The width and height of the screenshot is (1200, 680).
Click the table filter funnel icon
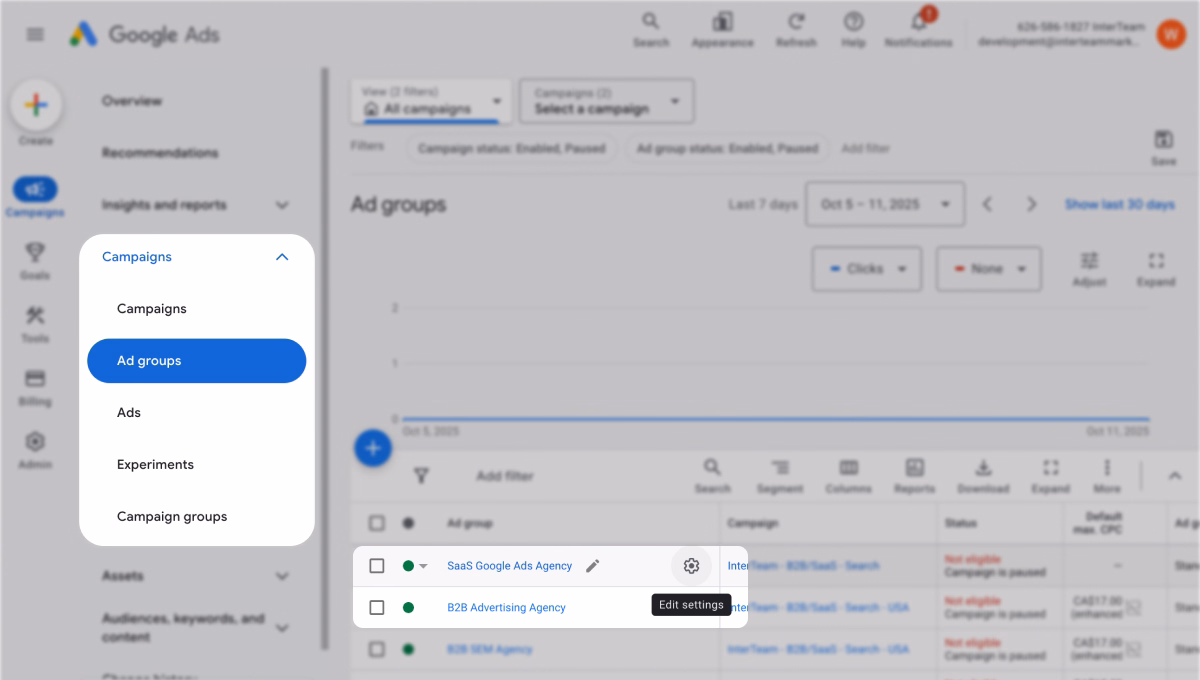[x=421, y=476]
